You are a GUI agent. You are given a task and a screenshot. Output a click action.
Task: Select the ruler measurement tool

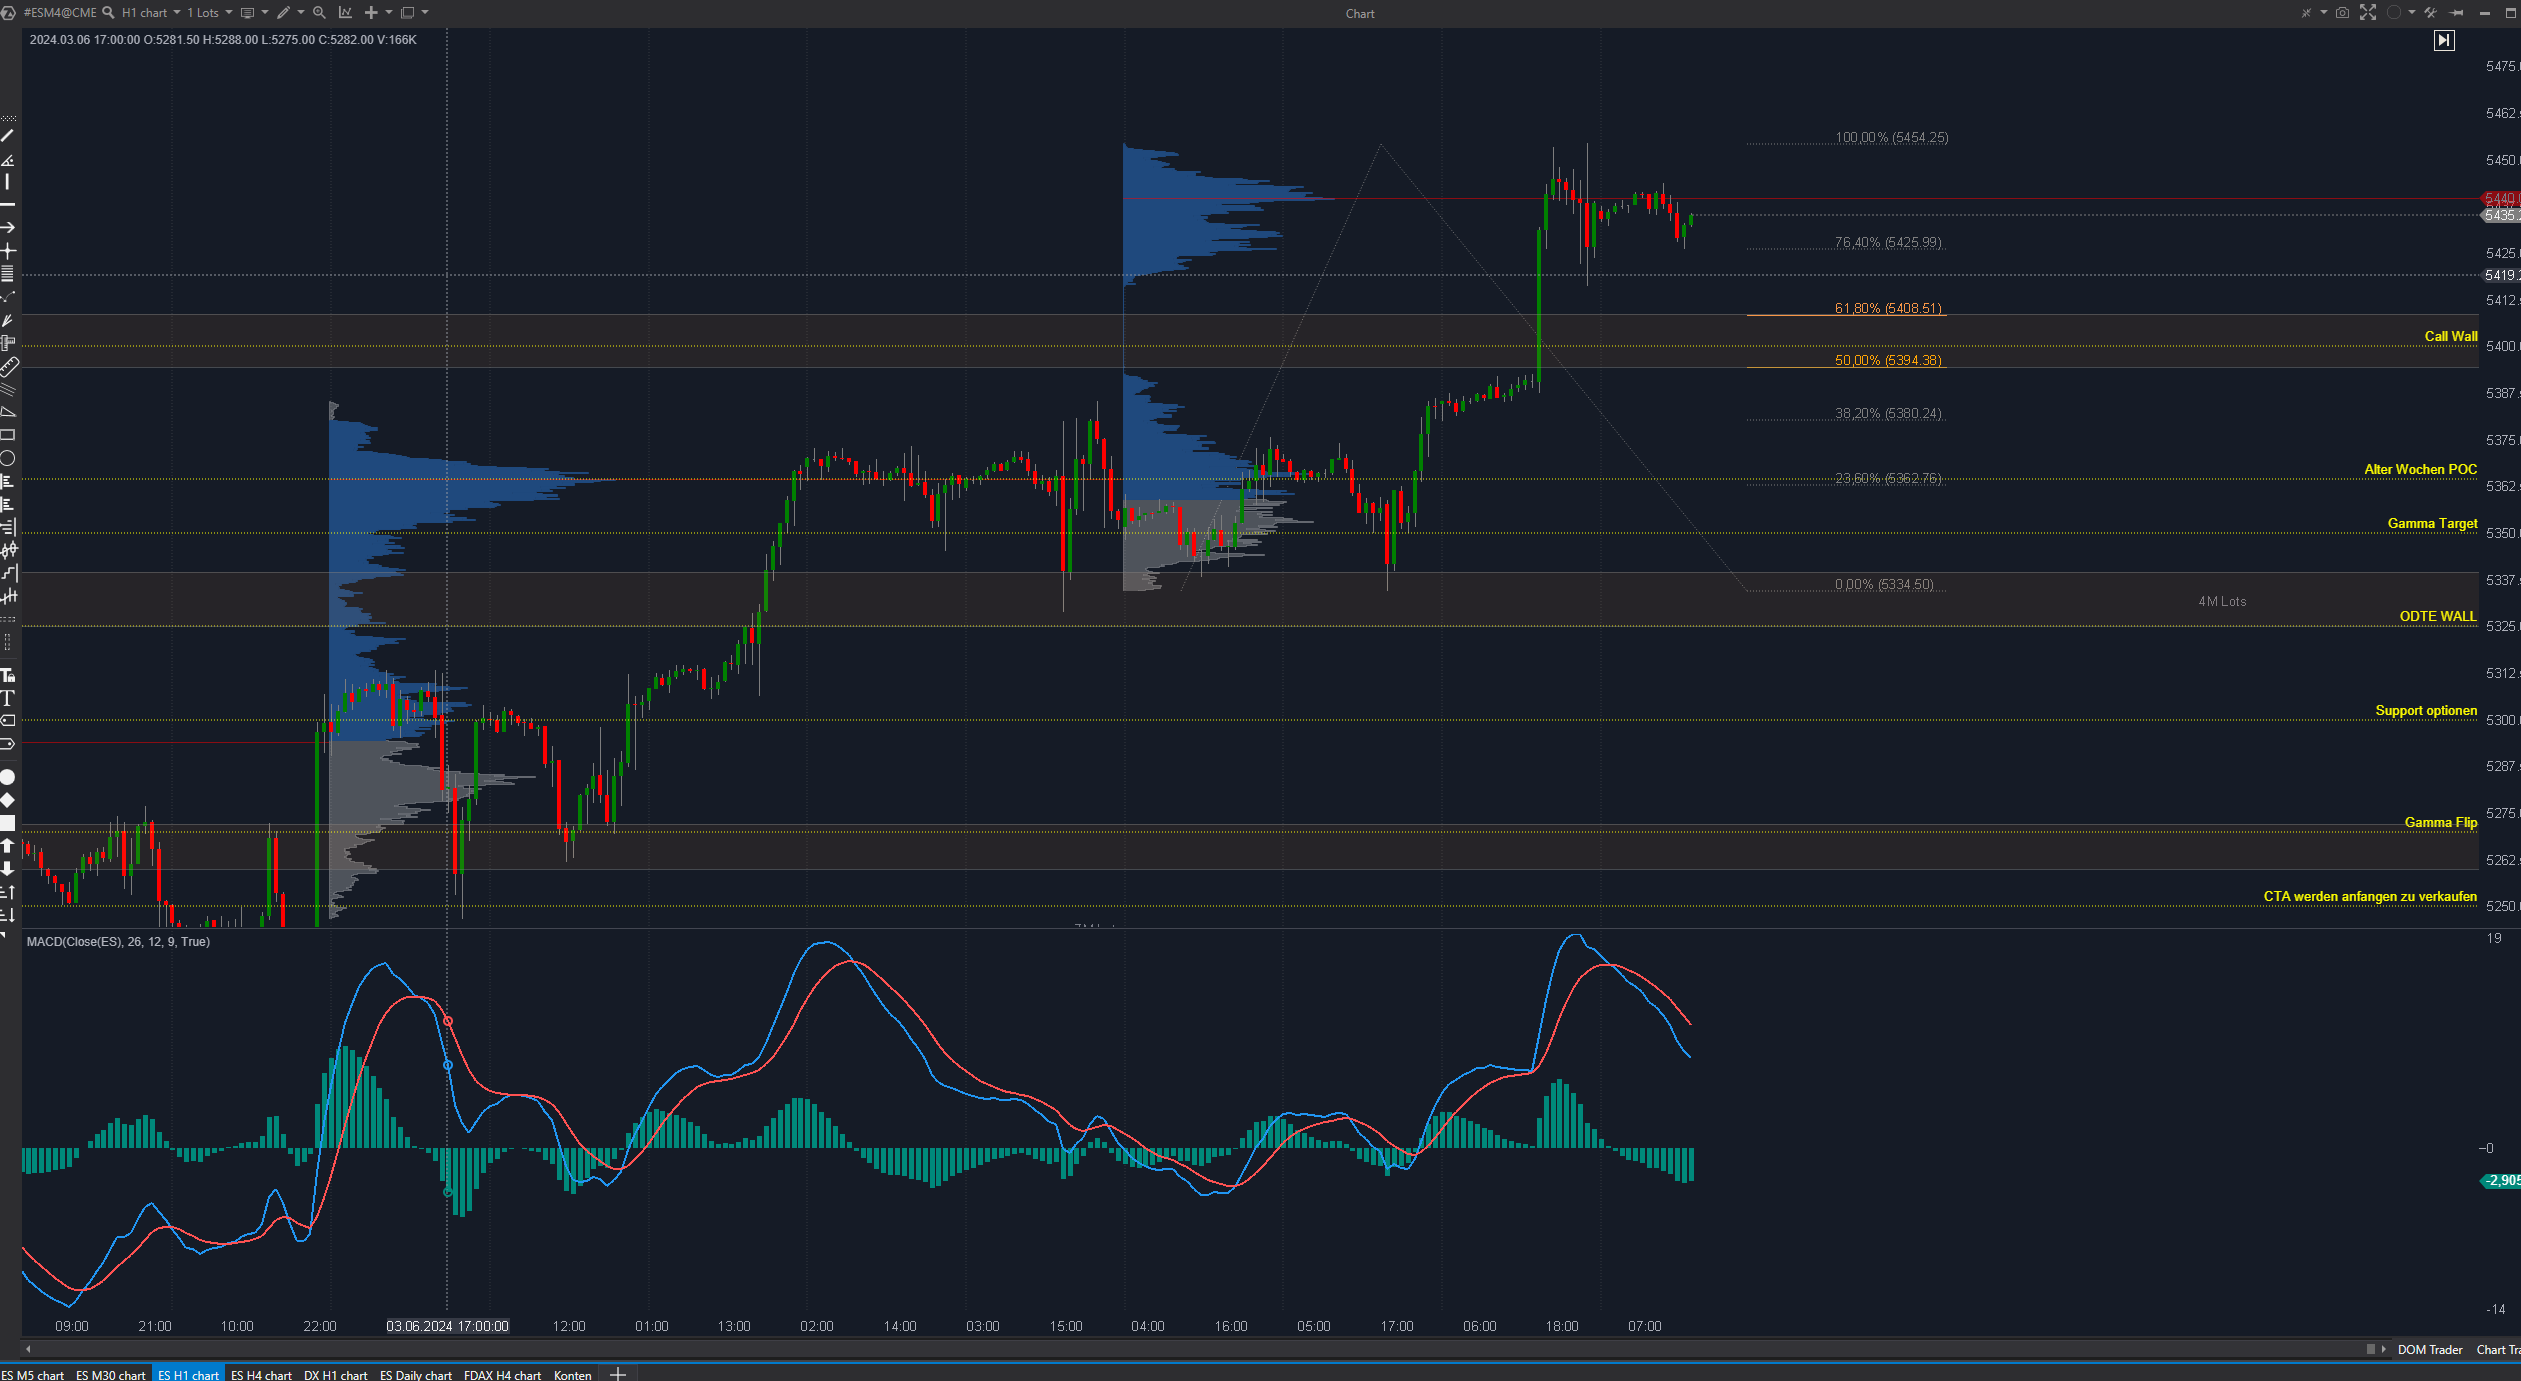click(8, 366)
